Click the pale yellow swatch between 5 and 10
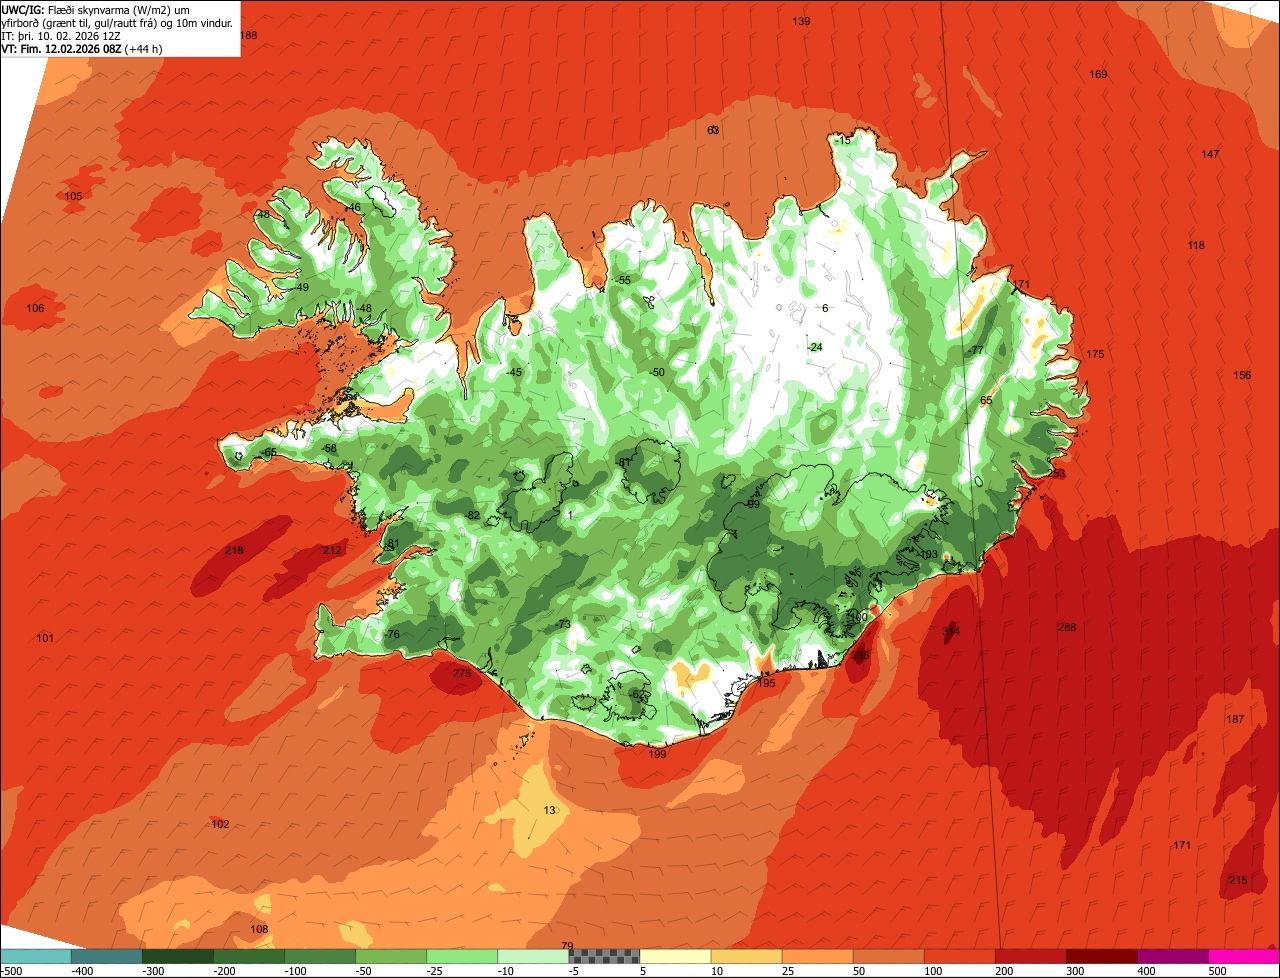This screenshot has width=1280, height=978. [675, 957]
